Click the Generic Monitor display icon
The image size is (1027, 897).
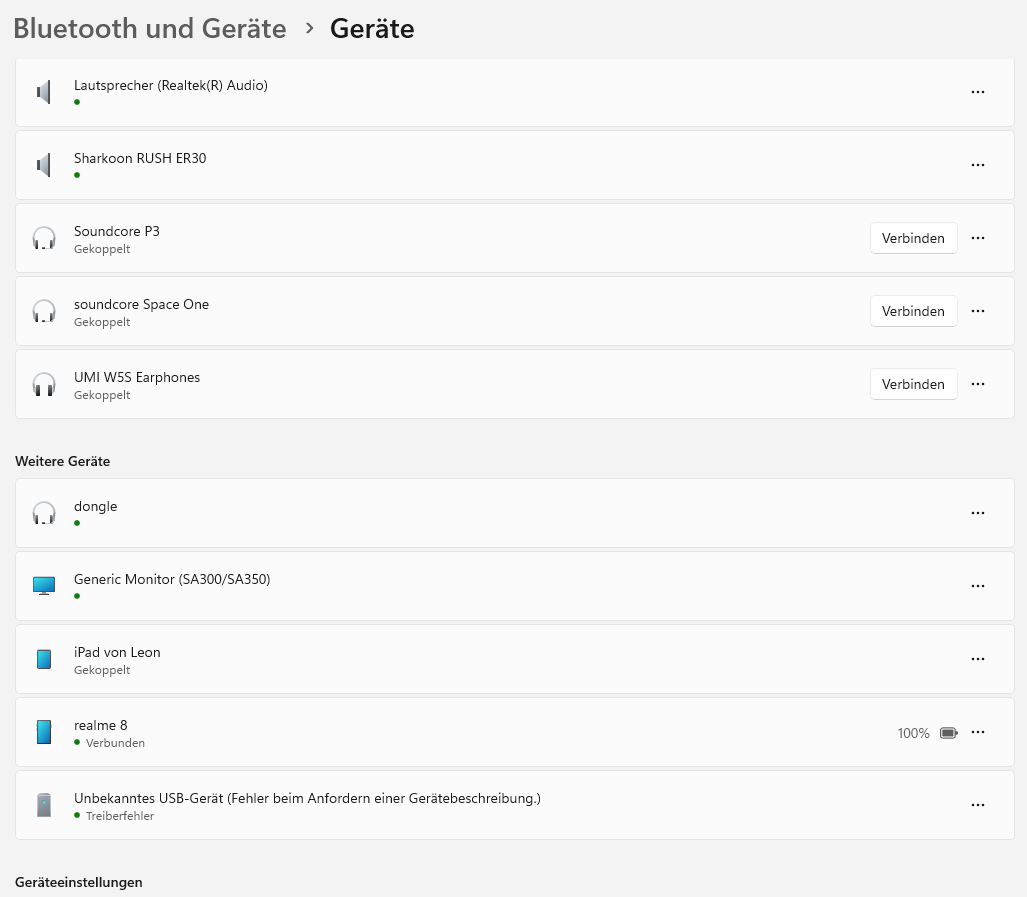pos(43,585)
